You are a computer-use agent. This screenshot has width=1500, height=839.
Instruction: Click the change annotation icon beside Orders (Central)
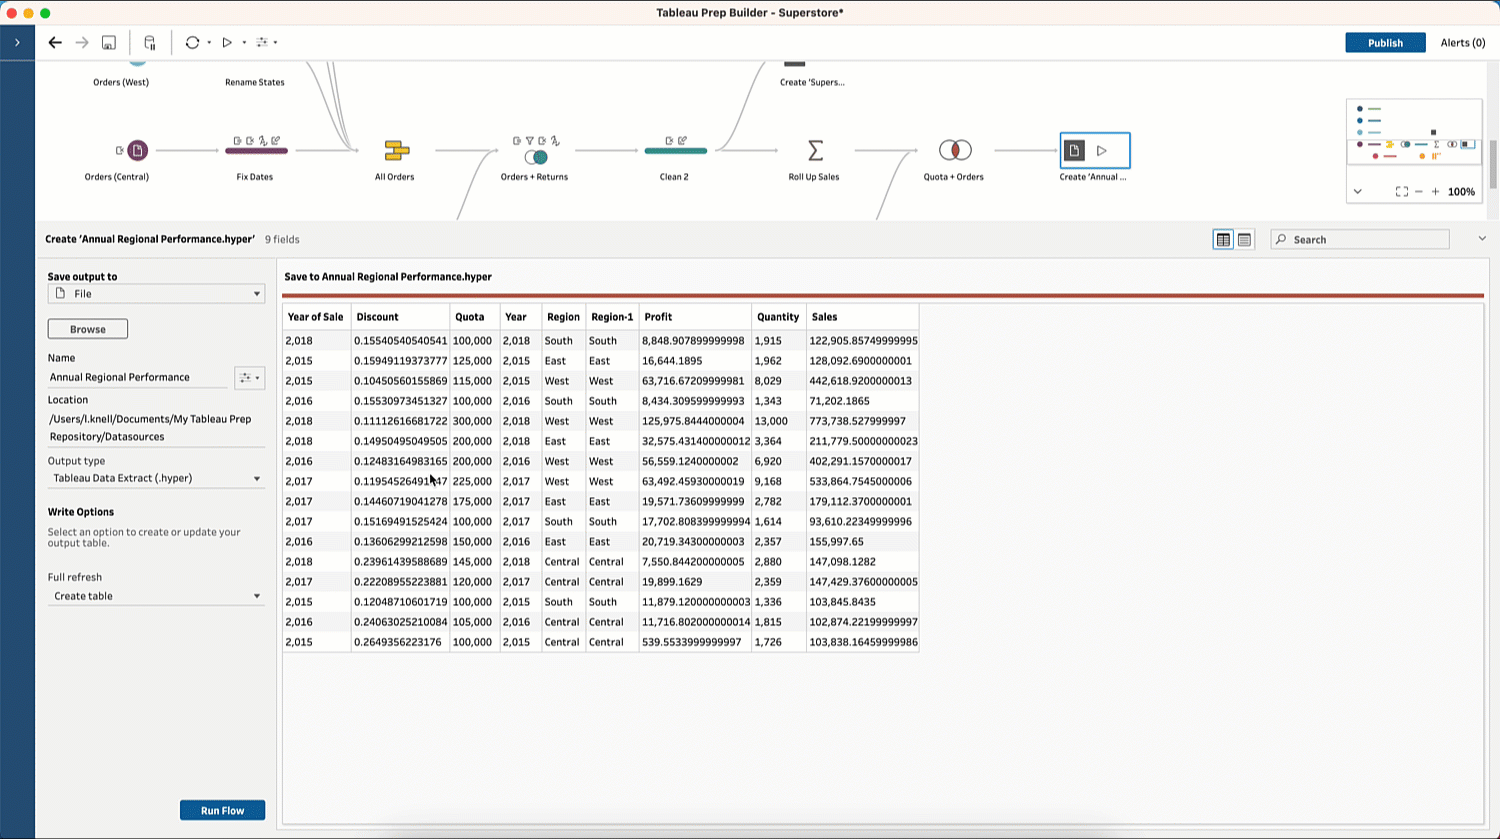click(x=120, y=151)
